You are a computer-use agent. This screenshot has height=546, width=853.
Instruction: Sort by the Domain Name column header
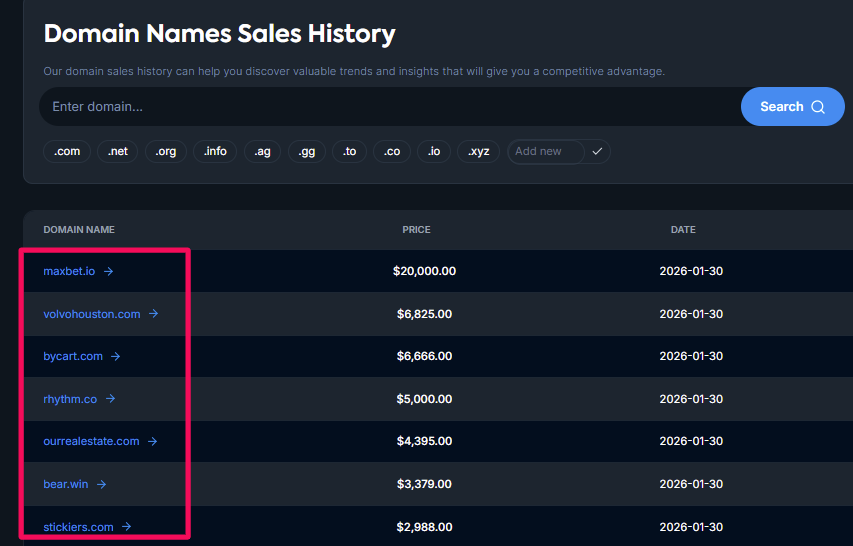tap(79, 230)
